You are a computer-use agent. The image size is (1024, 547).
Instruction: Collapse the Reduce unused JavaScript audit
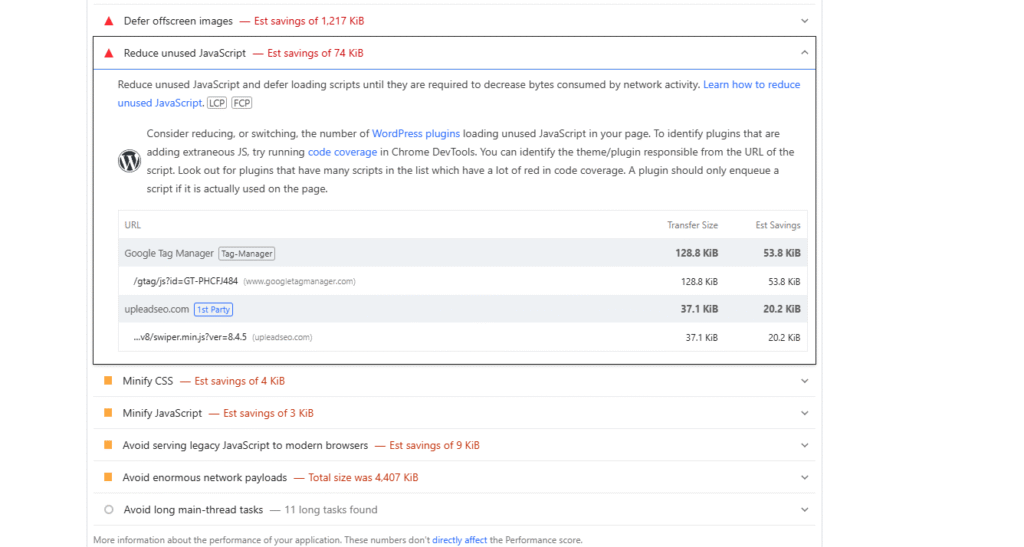[x=805, y=53]
